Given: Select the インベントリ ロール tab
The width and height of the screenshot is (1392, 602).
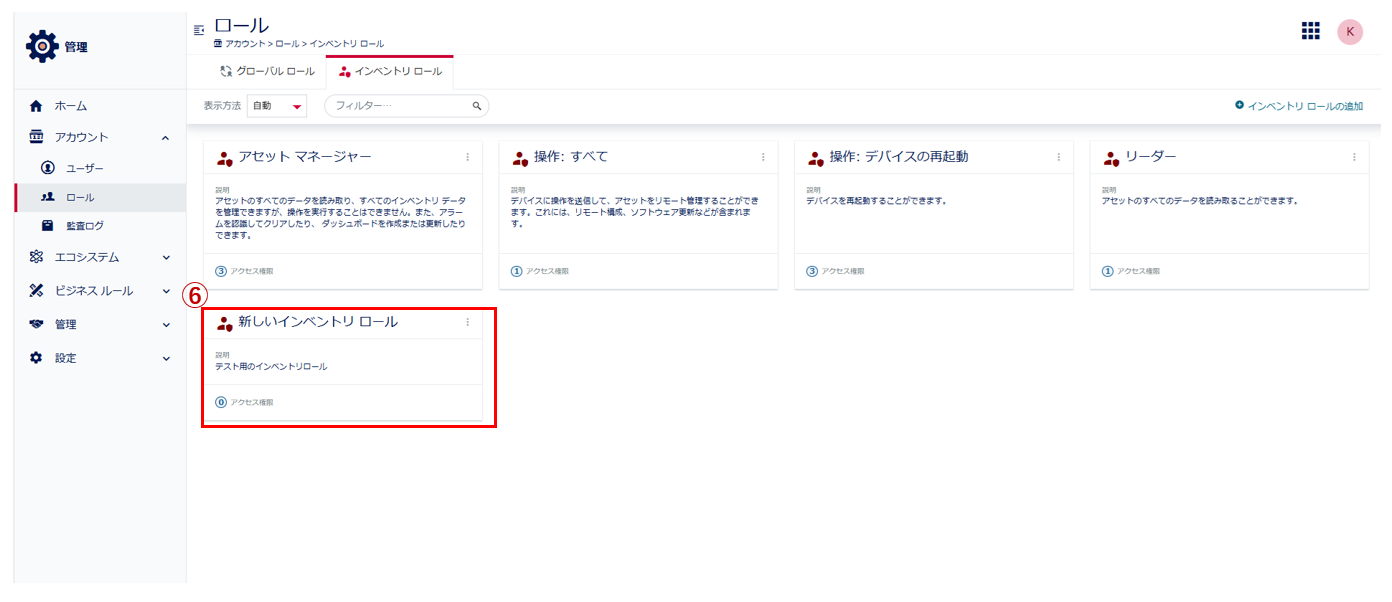Looking at the screenshot, I should tap(390, 72).
